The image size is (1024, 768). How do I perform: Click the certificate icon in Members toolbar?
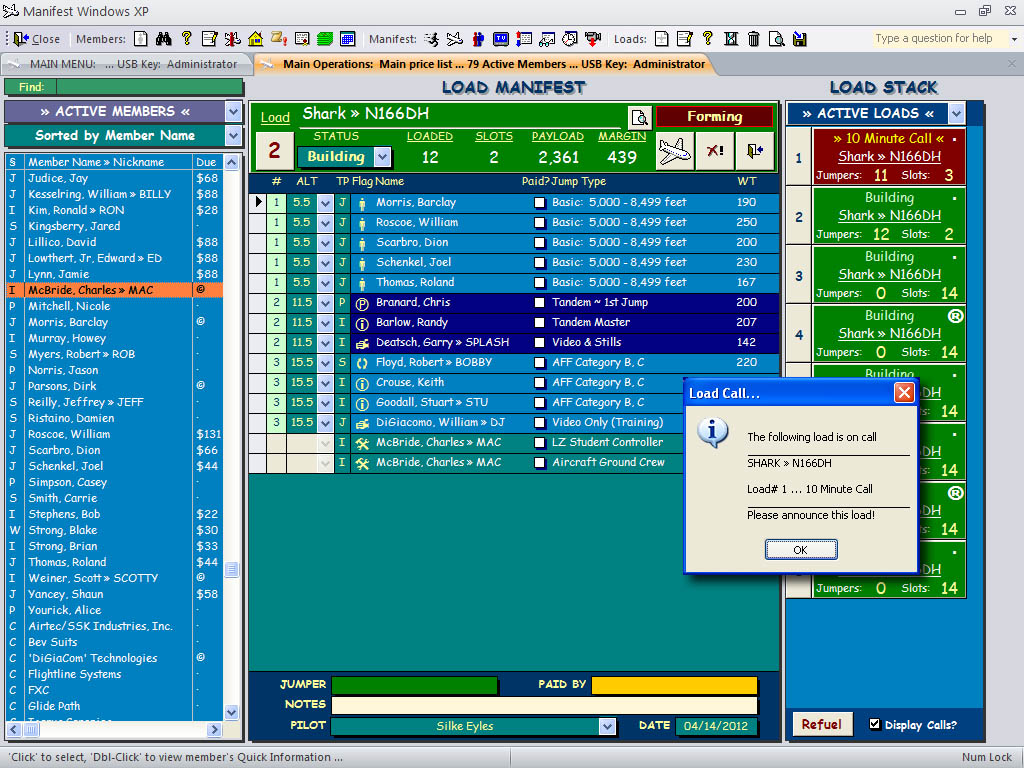tap(302, 39)
